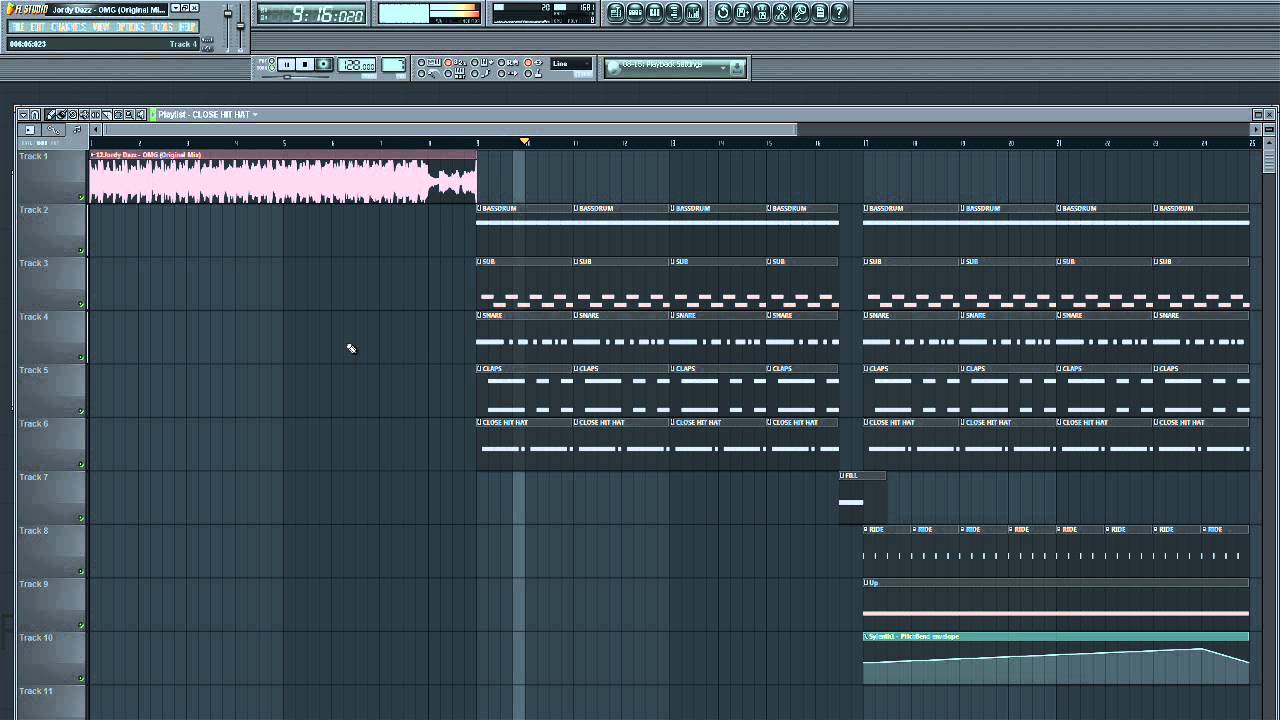Screen dimensions: 1280x720
Task: Pause playback with the pause button
Action: tap(287, 64)
